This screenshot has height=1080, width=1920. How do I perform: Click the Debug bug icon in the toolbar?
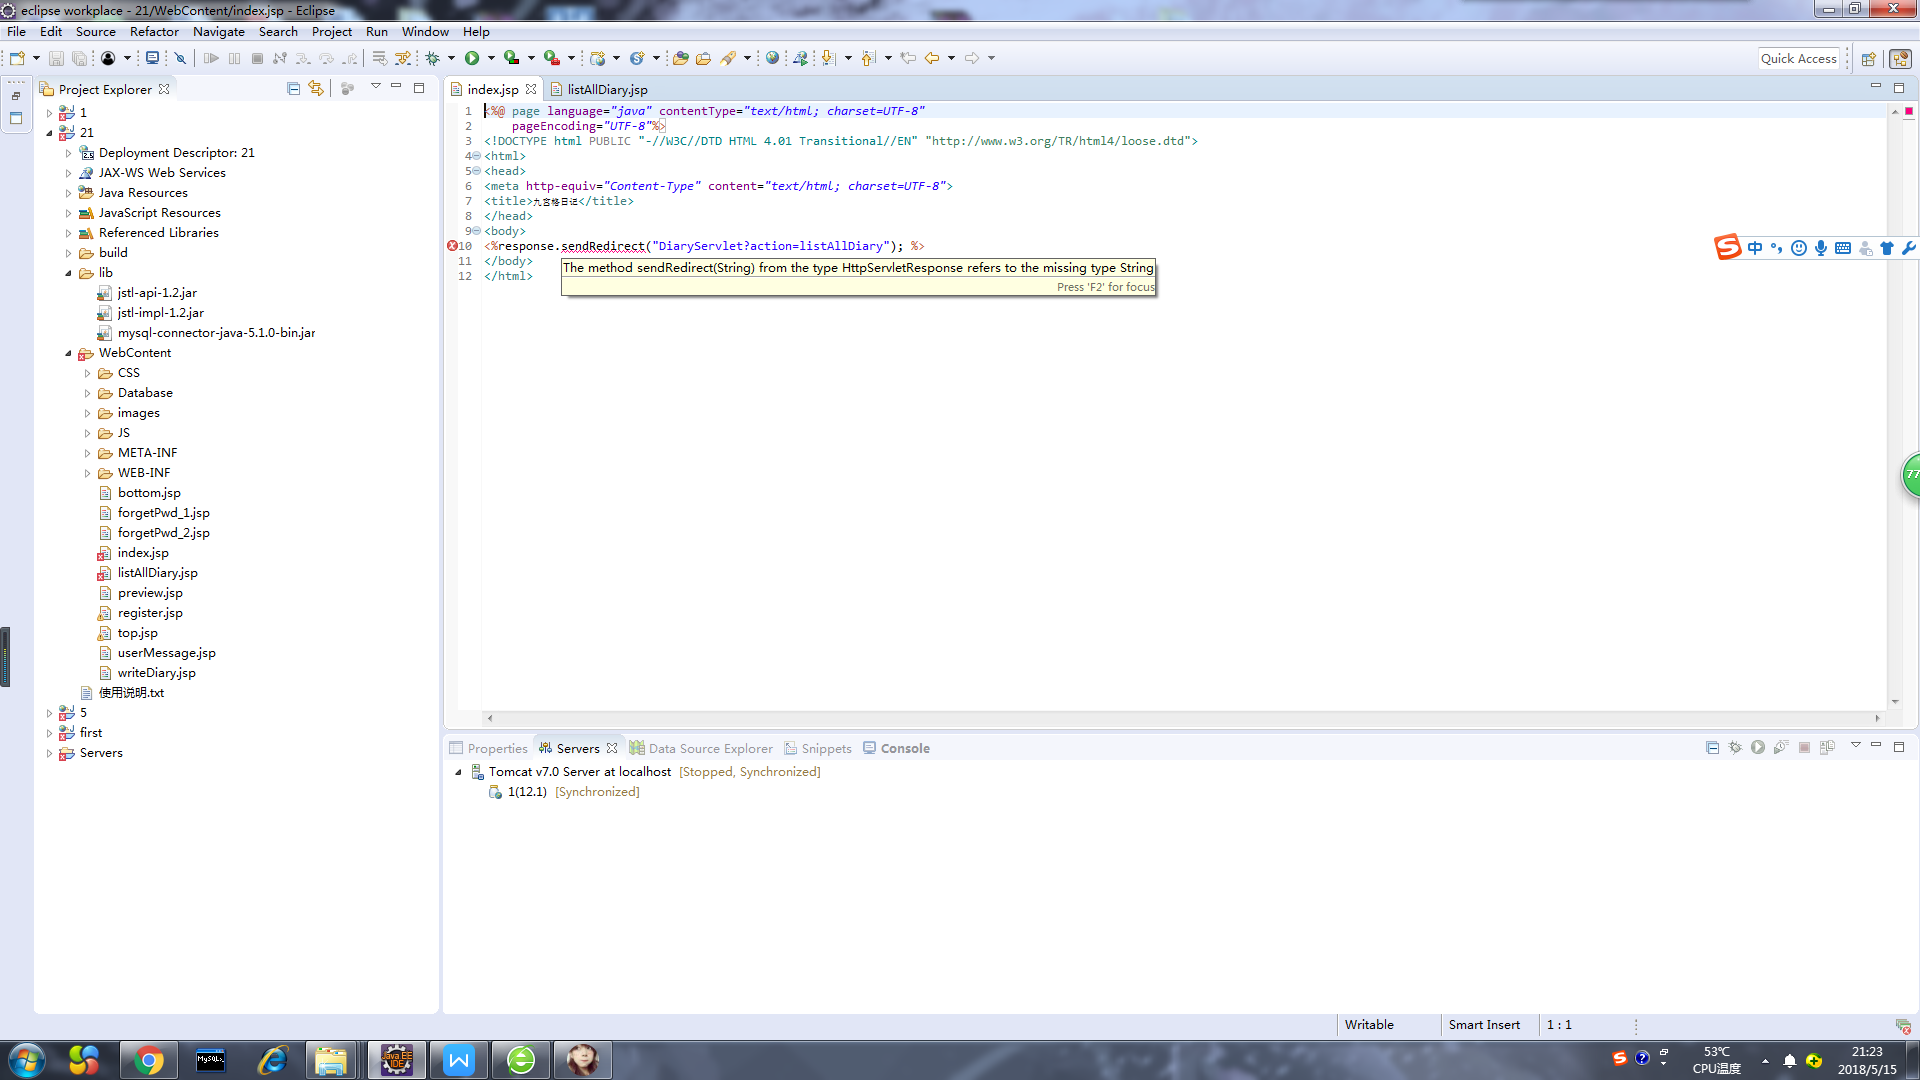433,58
